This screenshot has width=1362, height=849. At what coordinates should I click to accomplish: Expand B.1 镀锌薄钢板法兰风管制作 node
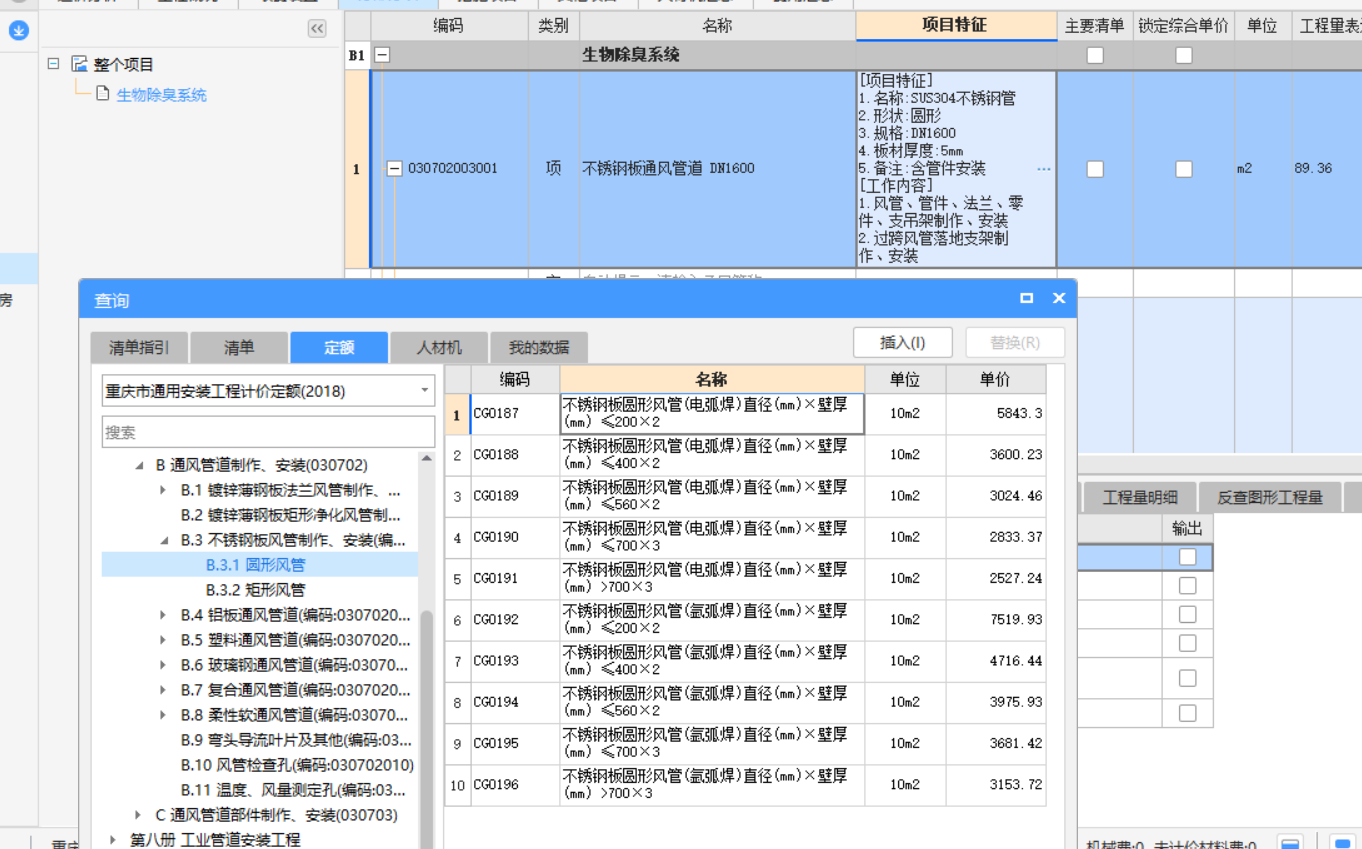click(x=163, y=490)
